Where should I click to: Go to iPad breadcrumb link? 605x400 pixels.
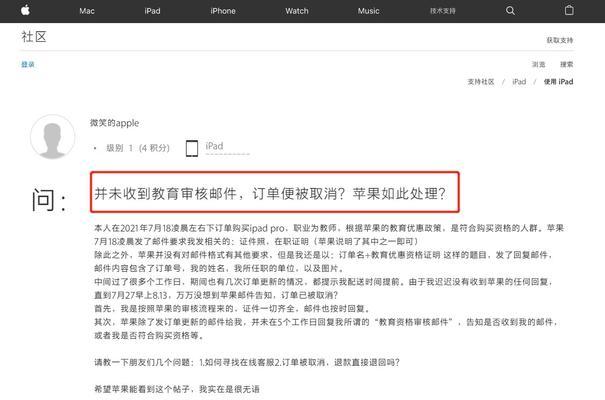[x=519, y=82]
